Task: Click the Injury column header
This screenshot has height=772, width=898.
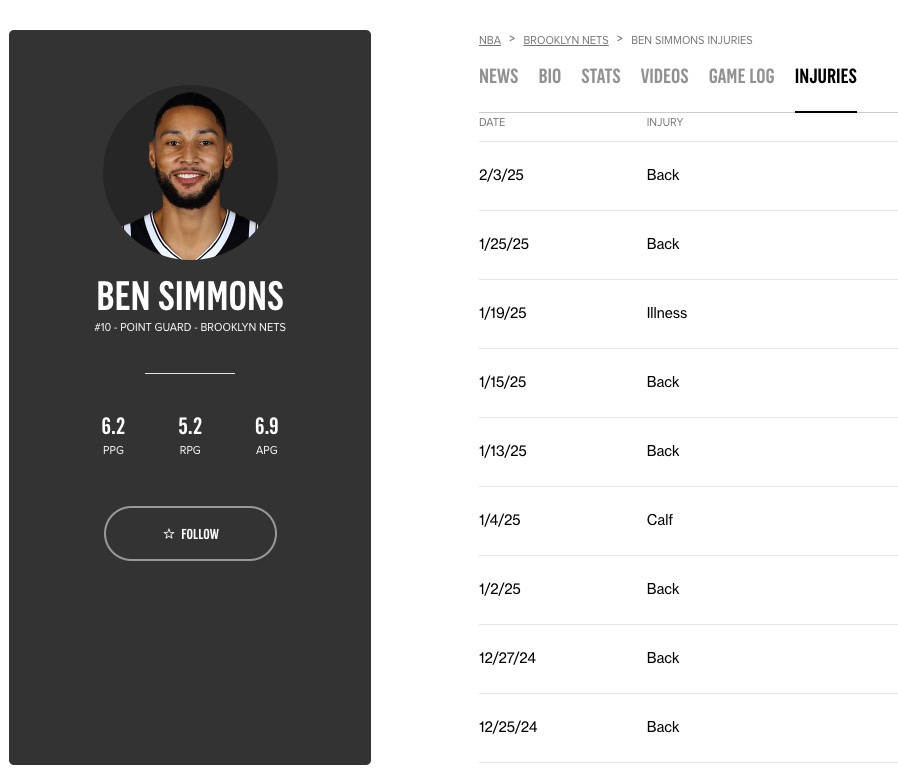Action: [x=664, y=122]
